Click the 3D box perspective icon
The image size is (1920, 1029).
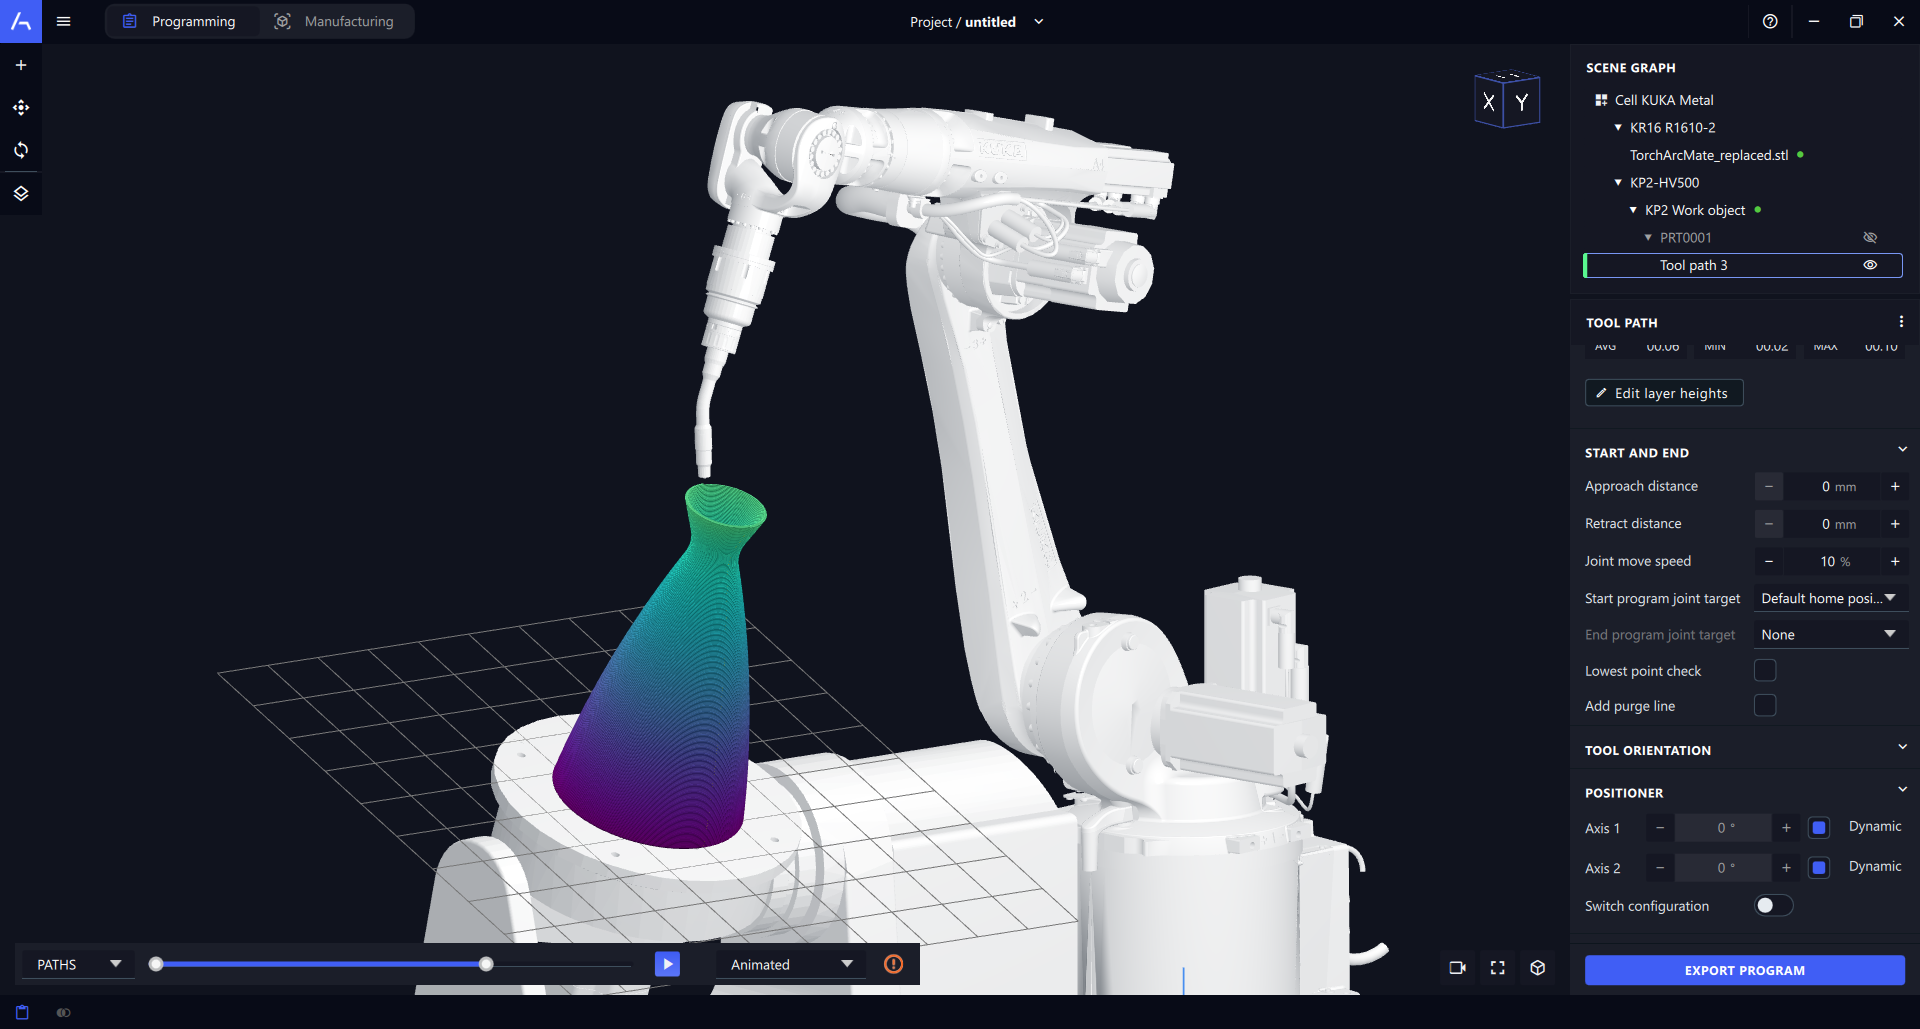(1538, 967)
